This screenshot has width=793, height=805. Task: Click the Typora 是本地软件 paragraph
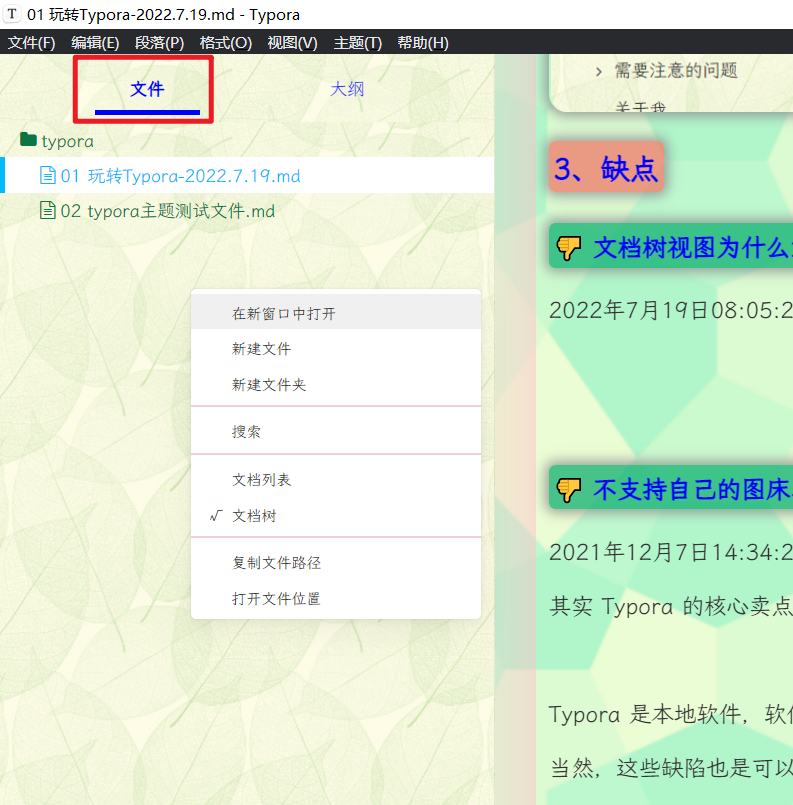pos(671,714)
